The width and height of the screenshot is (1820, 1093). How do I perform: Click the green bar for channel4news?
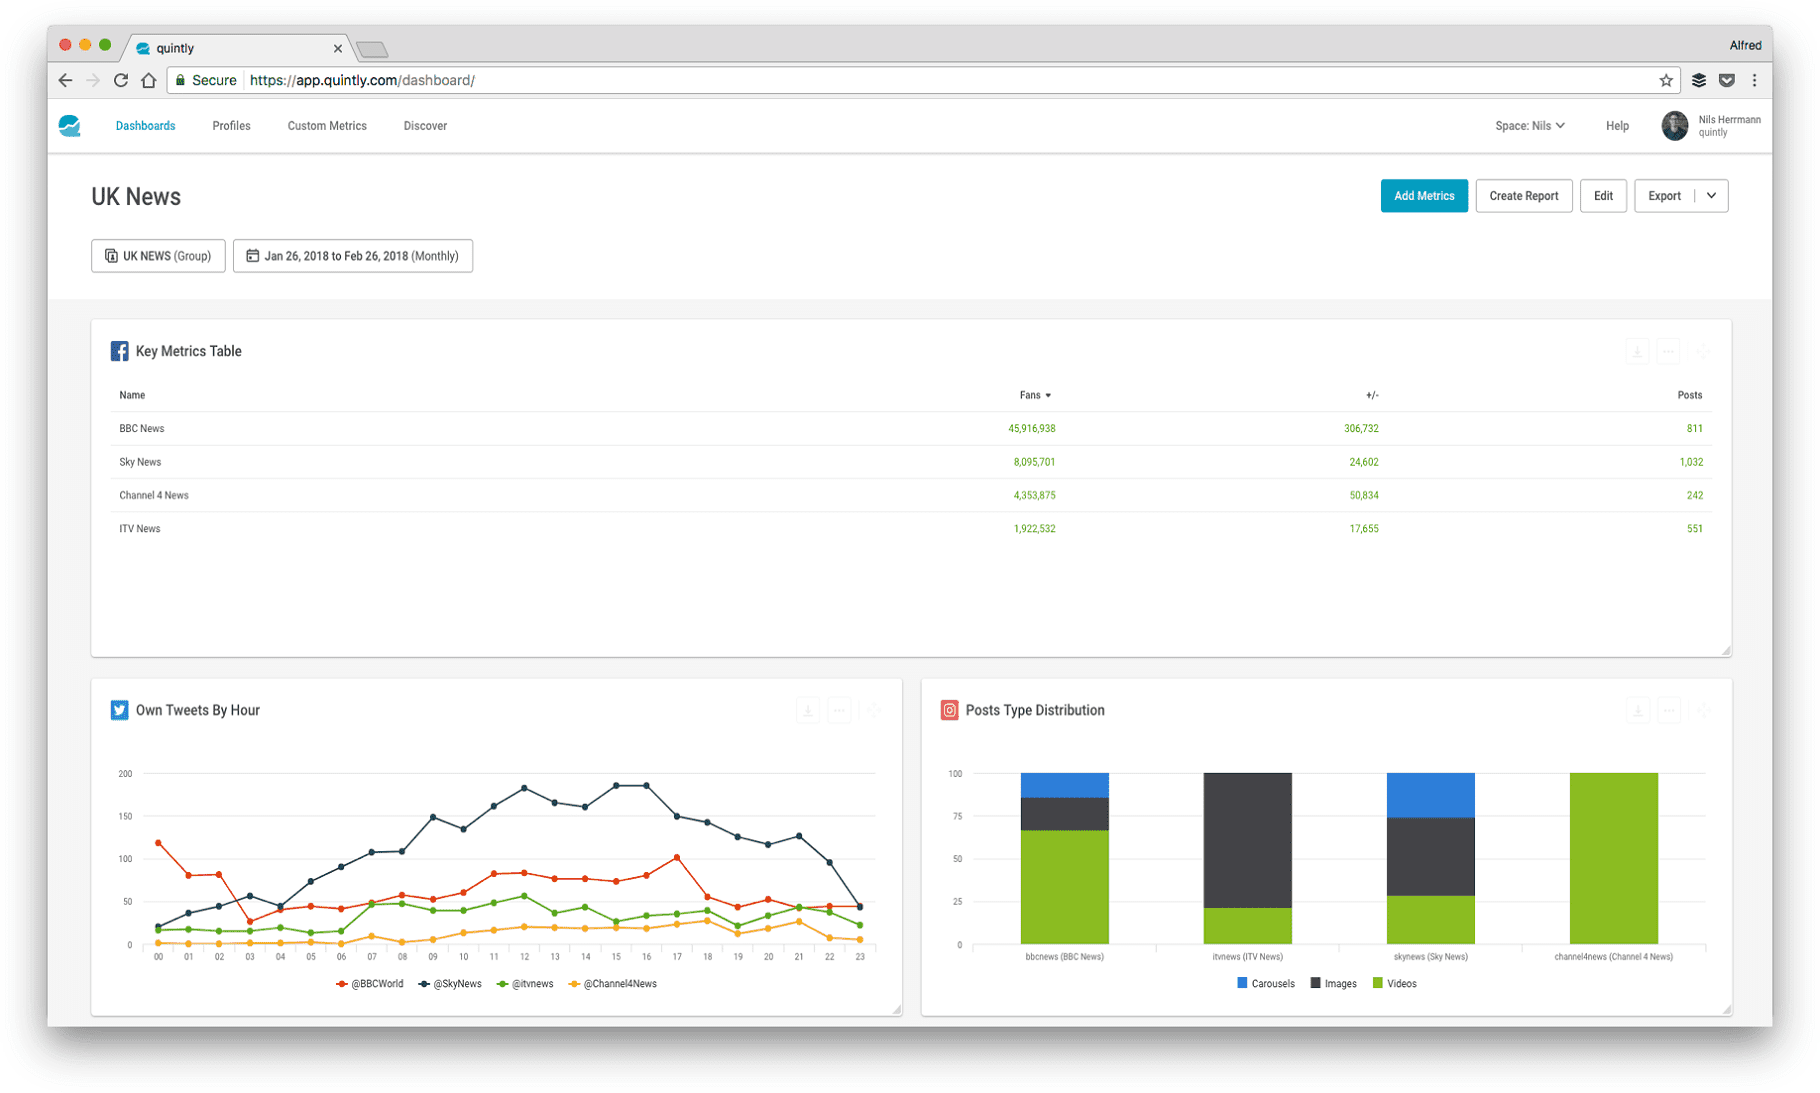tap(1613, 858)
